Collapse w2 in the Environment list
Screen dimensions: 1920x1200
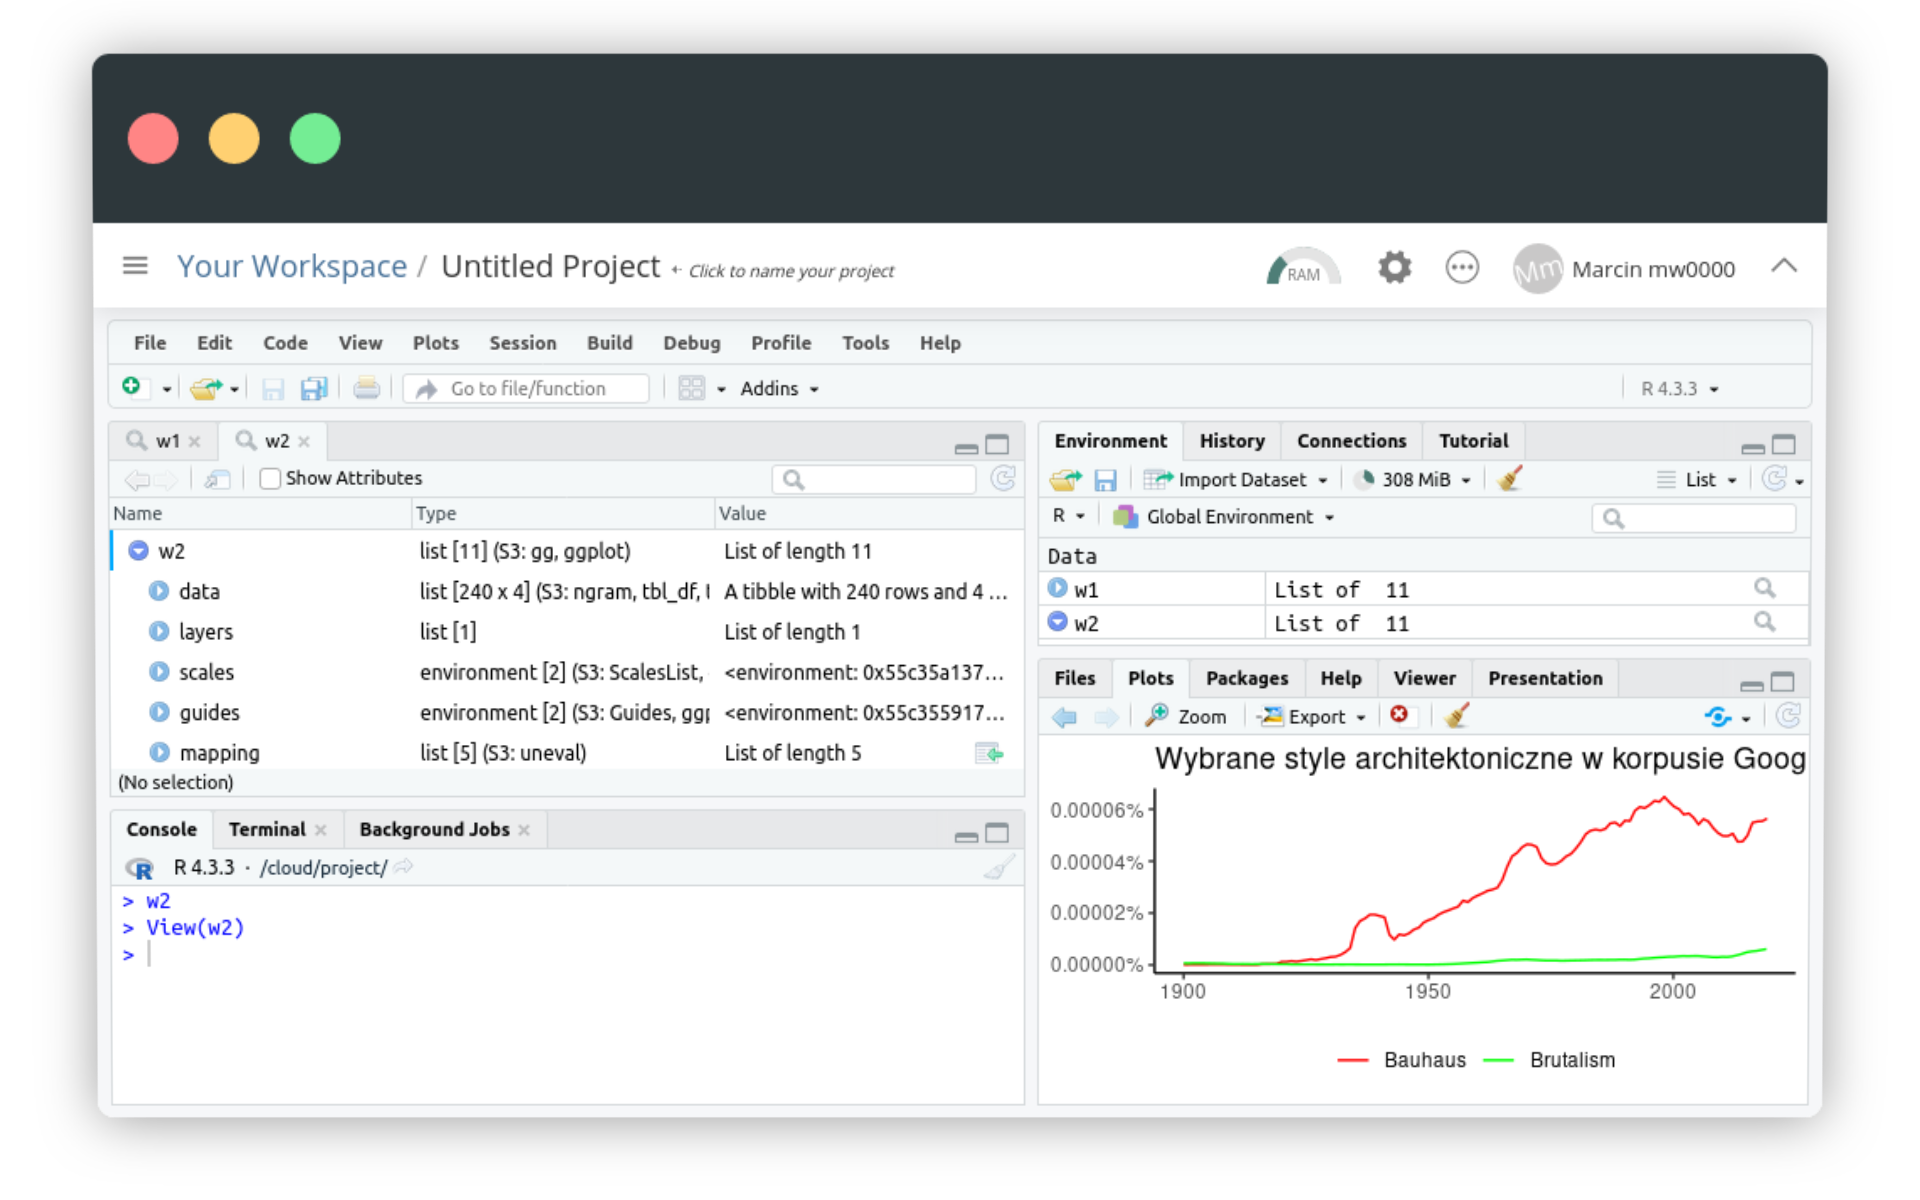1057,622
